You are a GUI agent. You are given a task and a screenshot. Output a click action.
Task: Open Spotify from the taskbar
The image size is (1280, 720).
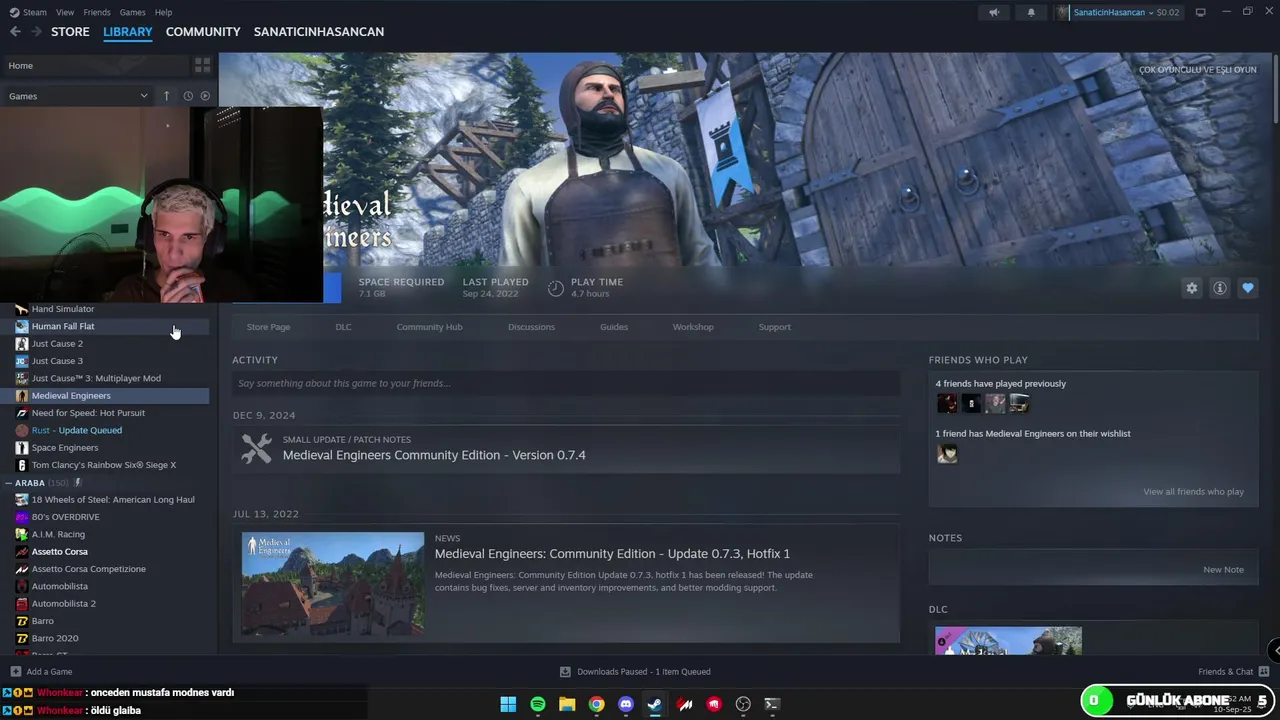click(538, 704)
